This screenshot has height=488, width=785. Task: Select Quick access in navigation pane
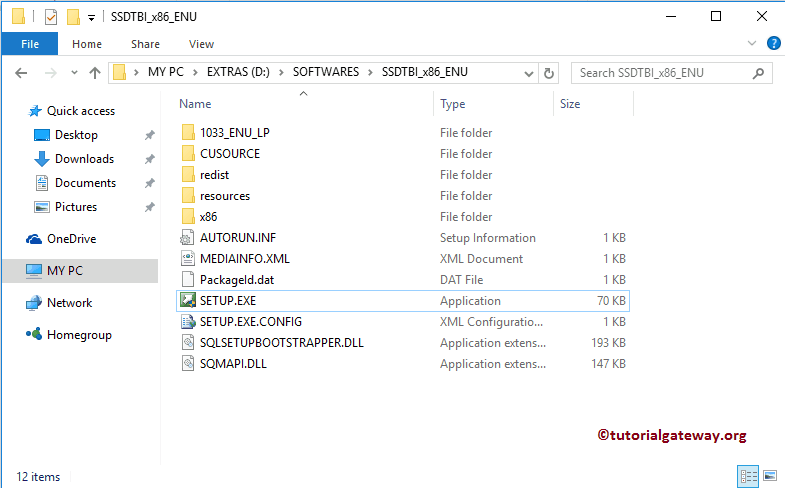(x=81, y=111)
